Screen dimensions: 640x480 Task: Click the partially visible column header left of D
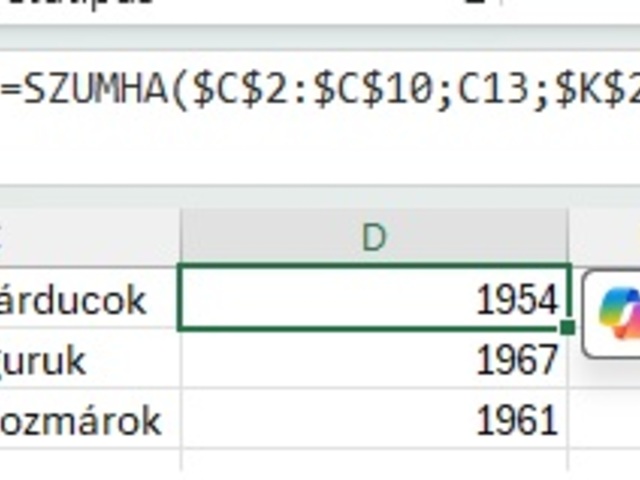[x=89, y=237]
